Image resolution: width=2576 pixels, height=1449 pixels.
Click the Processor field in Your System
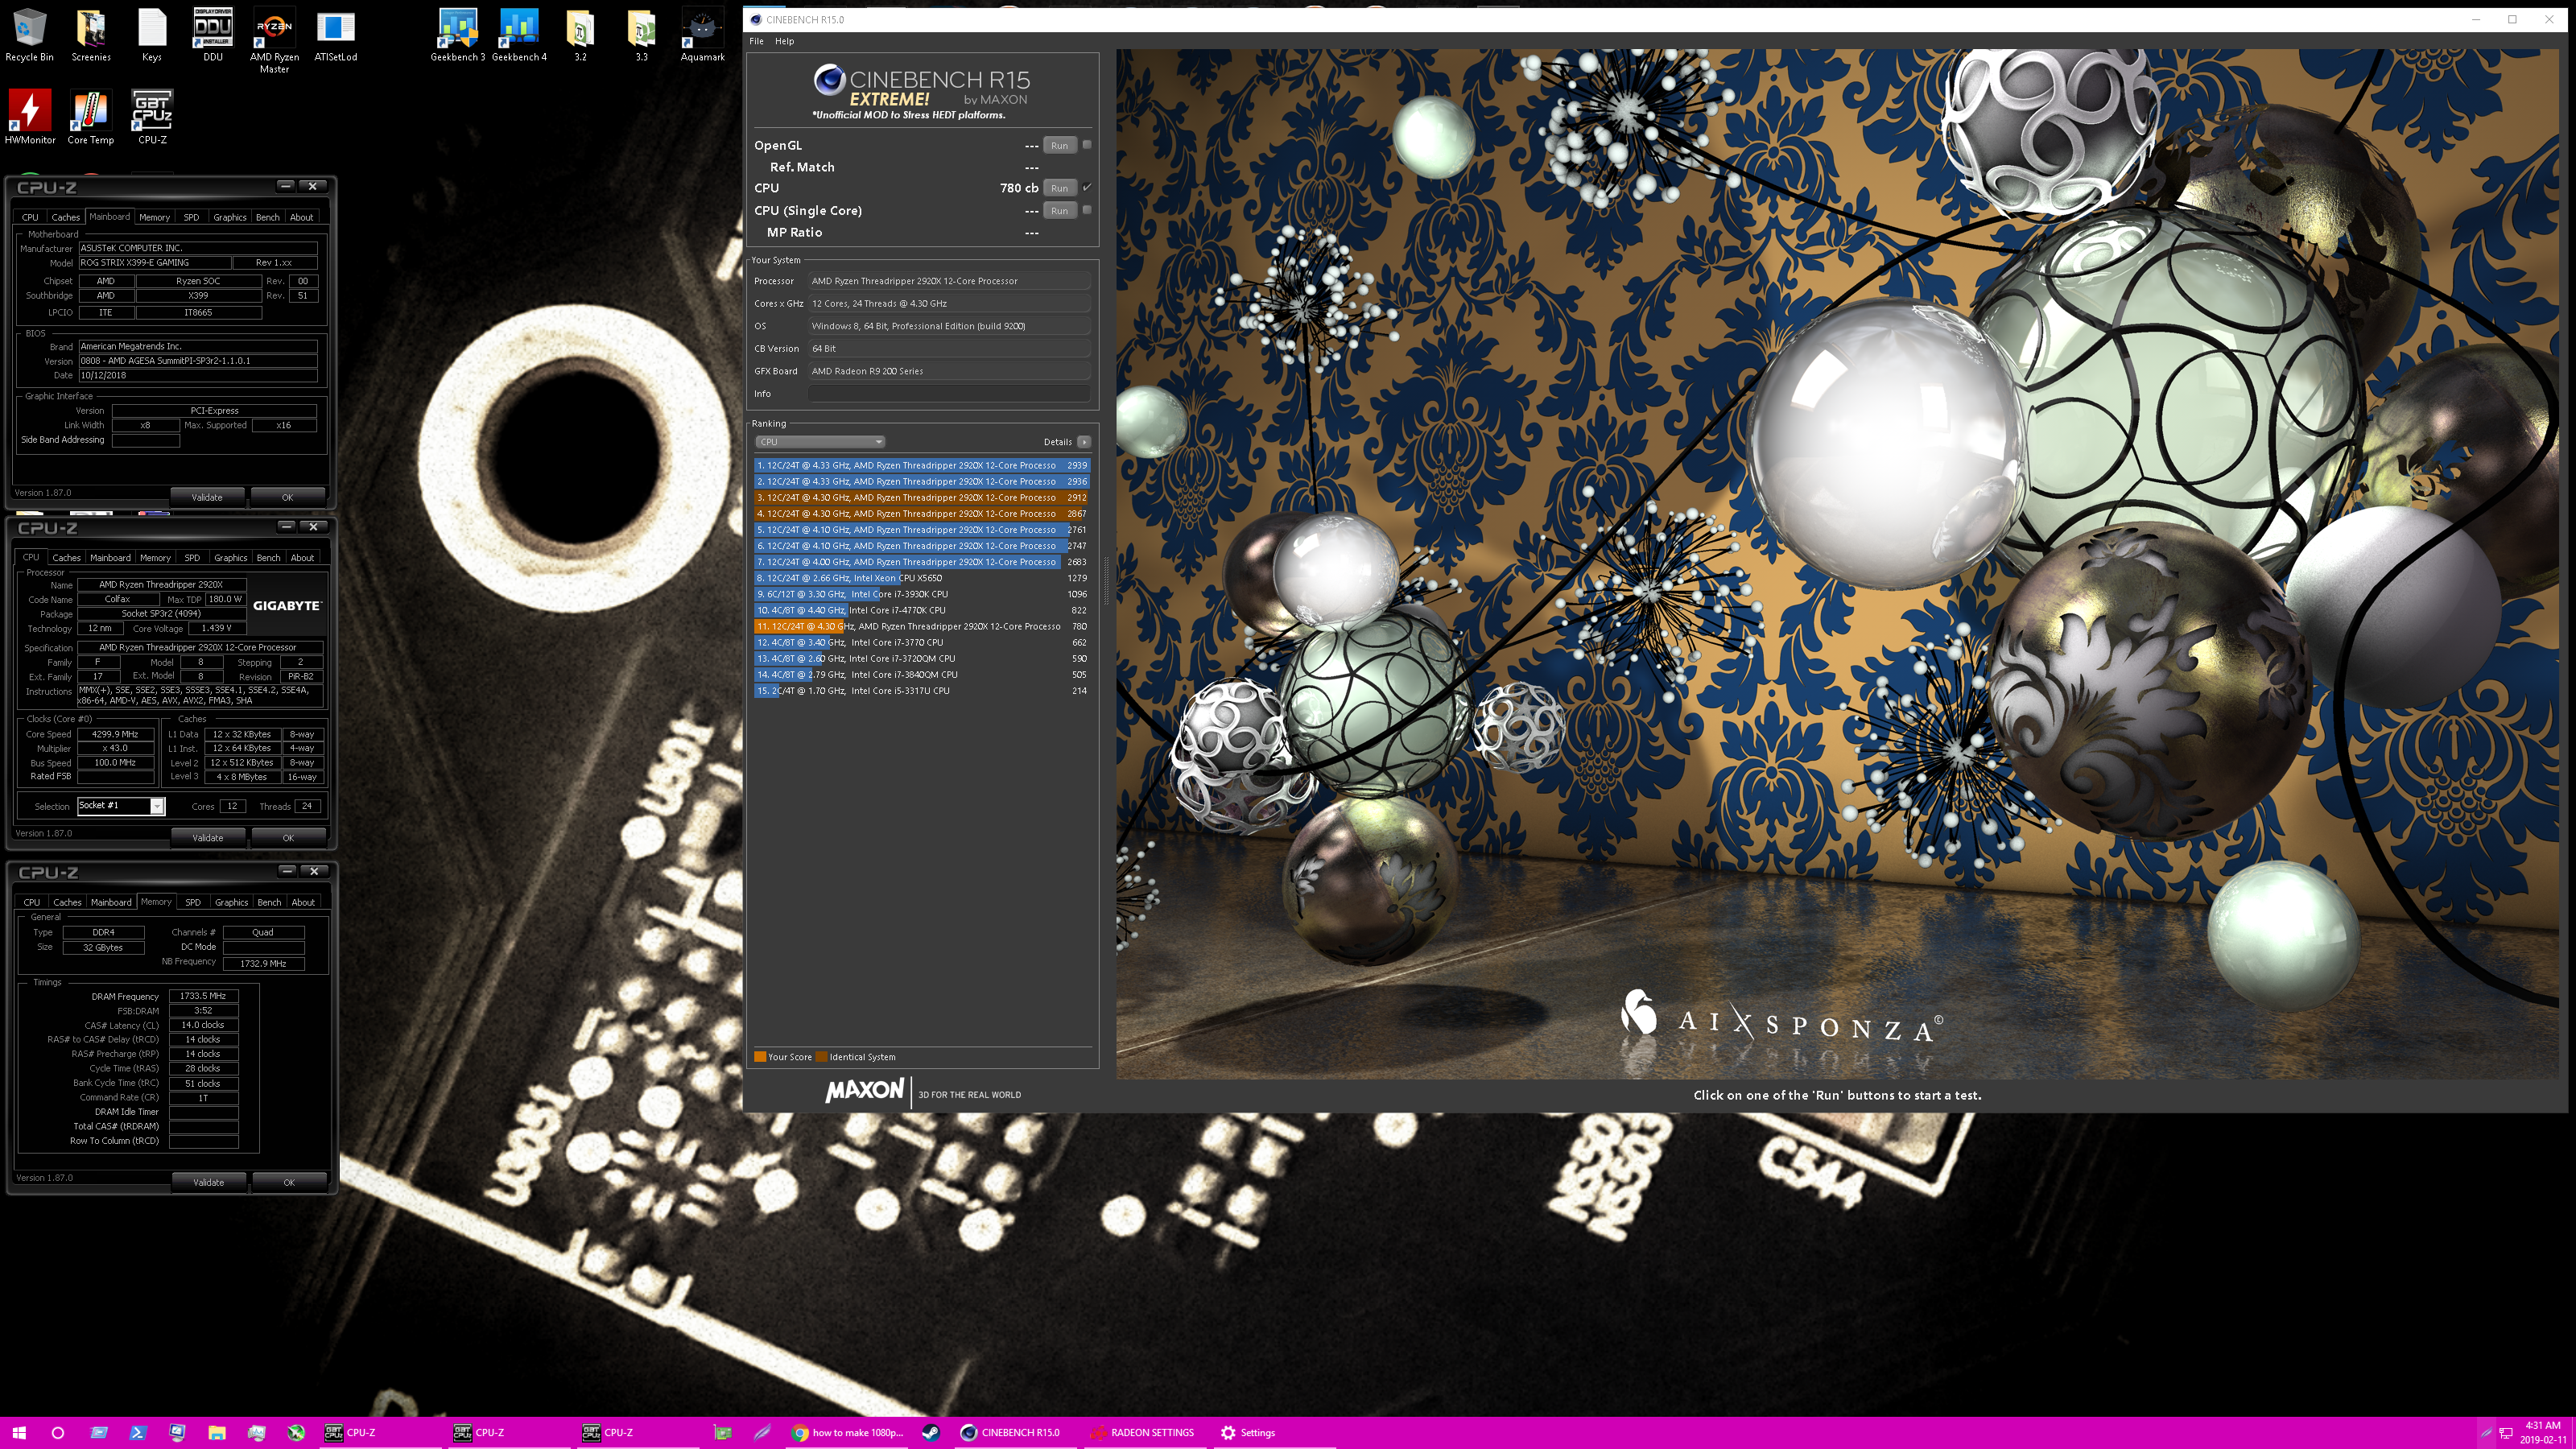coord(949,281)
